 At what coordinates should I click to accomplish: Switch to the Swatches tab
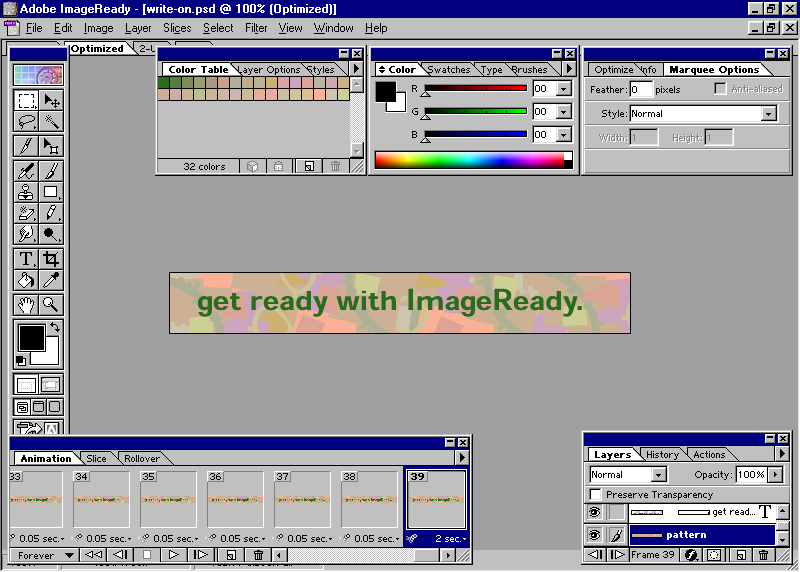[x=448, y=69]
